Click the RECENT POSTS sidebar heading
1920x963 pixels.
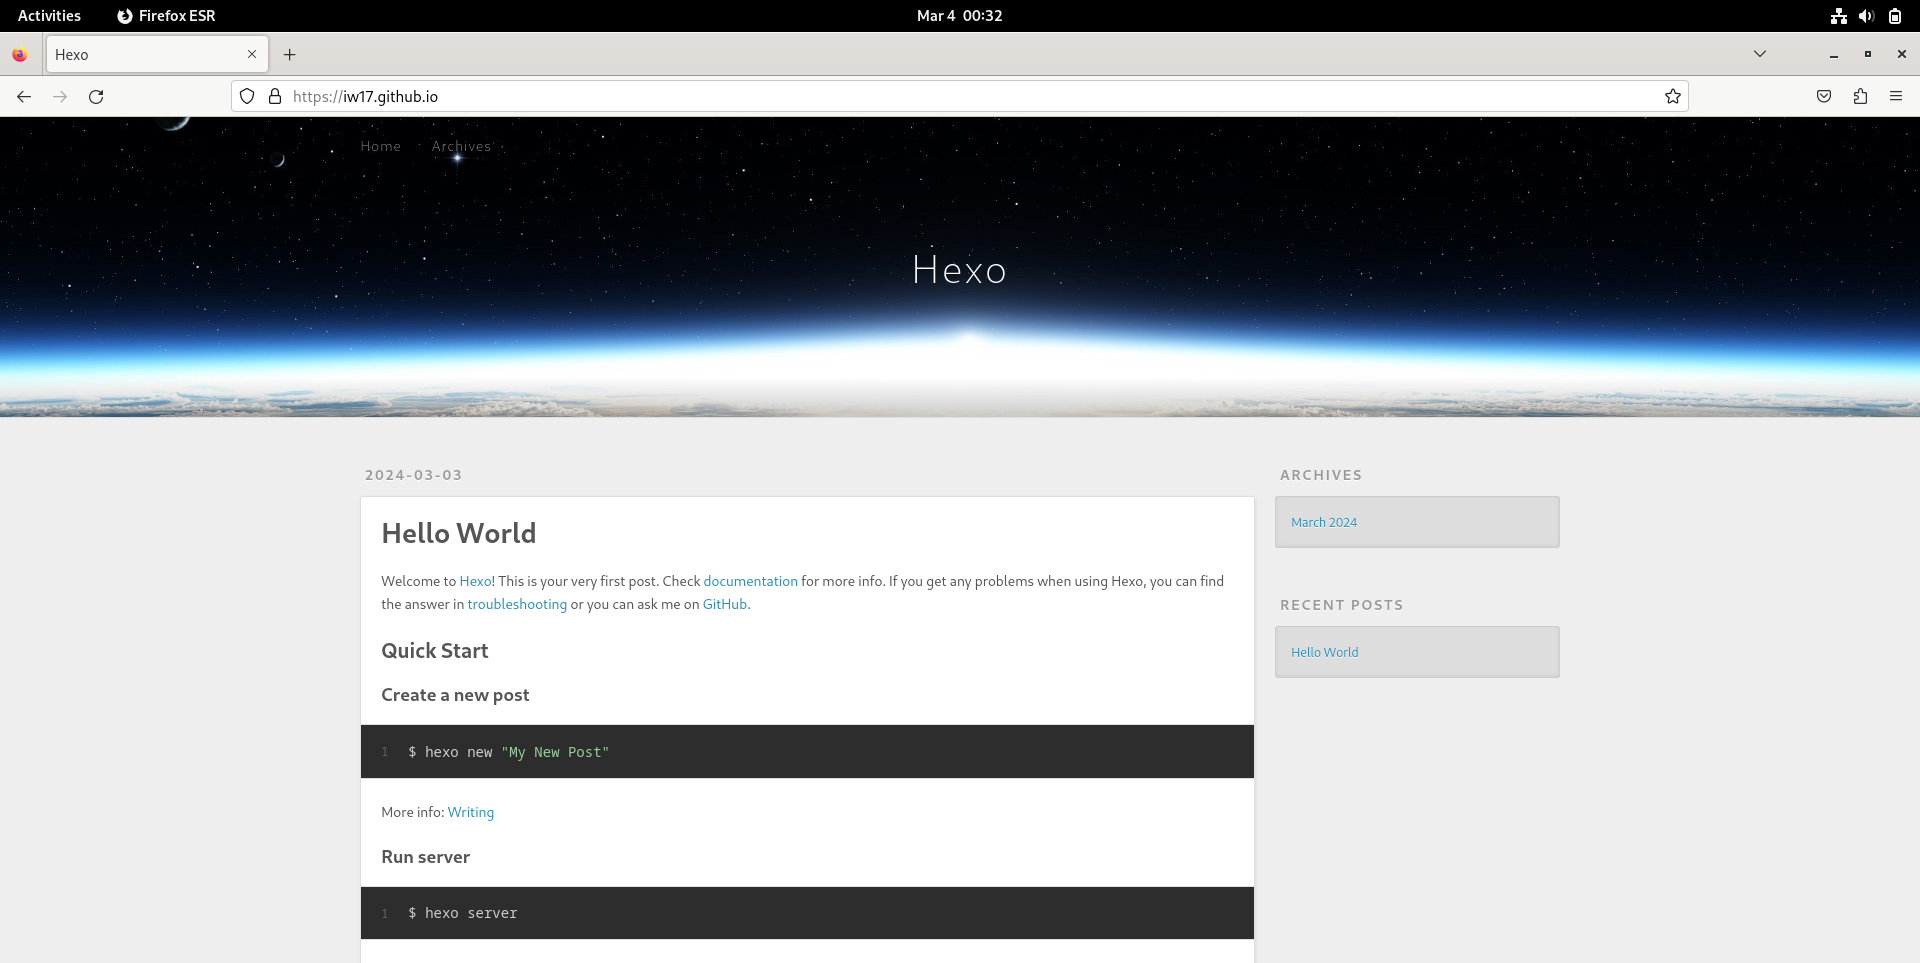1341,605
